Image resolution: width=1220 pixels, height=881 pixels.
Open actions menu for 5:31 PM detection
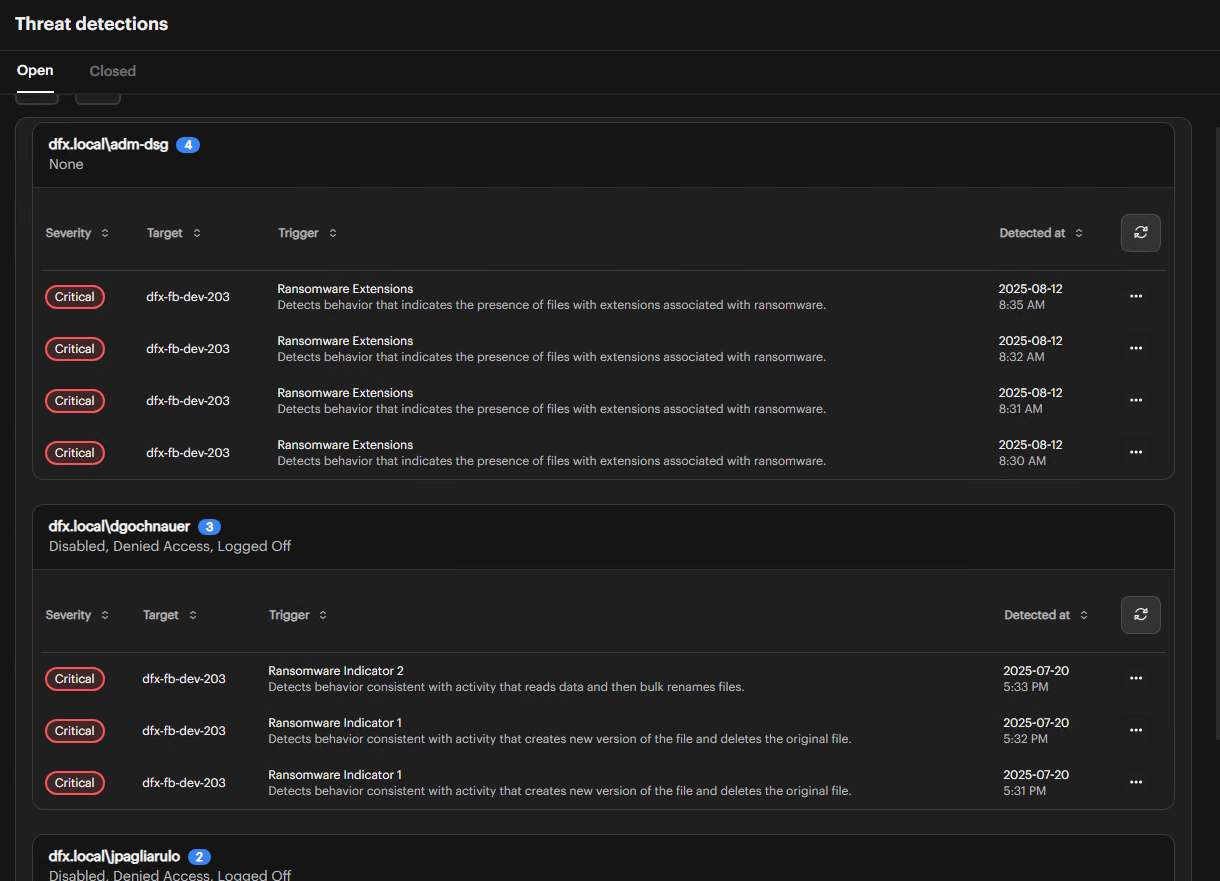1135,783
